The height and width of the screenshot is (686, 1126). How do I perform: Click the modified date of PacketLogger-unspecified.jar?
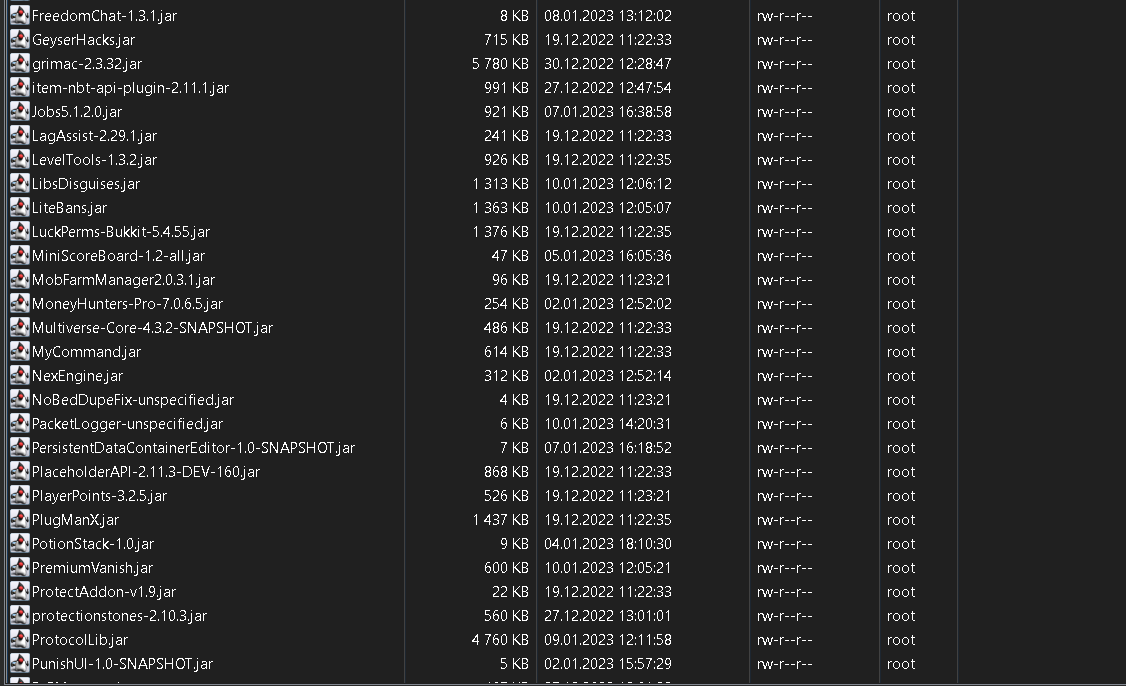point(607,423)
